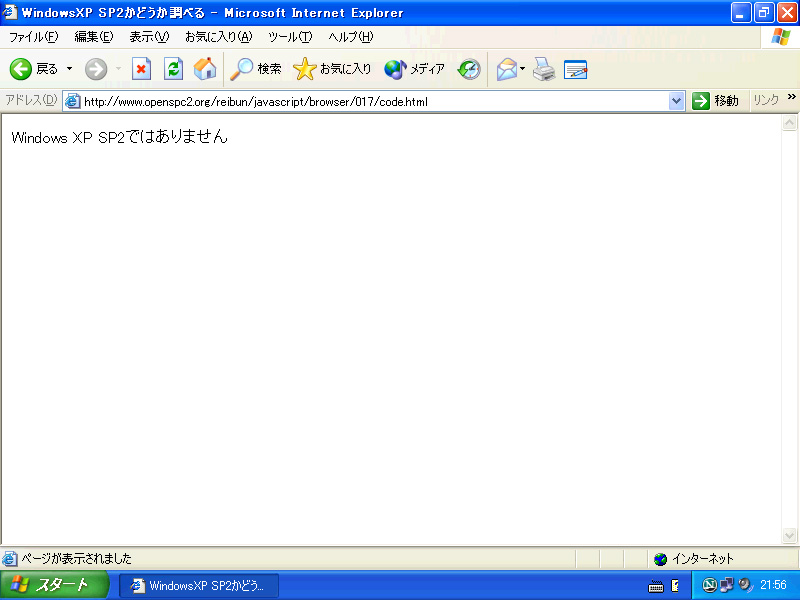
Task: Click the Netscape N tray icon
Action: (709, 585)
